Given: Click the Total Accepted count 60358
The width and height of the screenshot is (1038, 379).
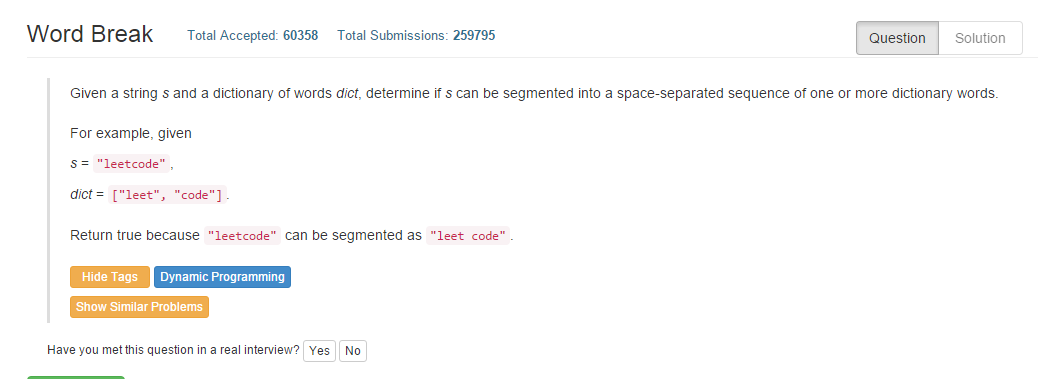Looking at the screenshot, I should (x=301, y=36).
